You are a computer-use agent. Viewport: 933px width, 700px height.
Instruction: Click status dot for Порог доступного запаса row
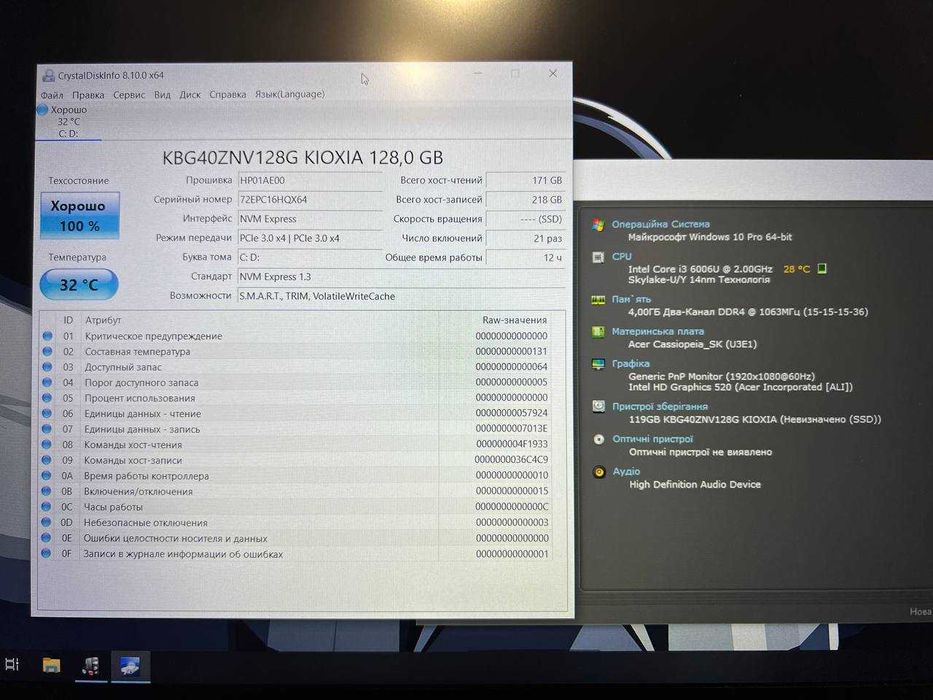(48, 382)
